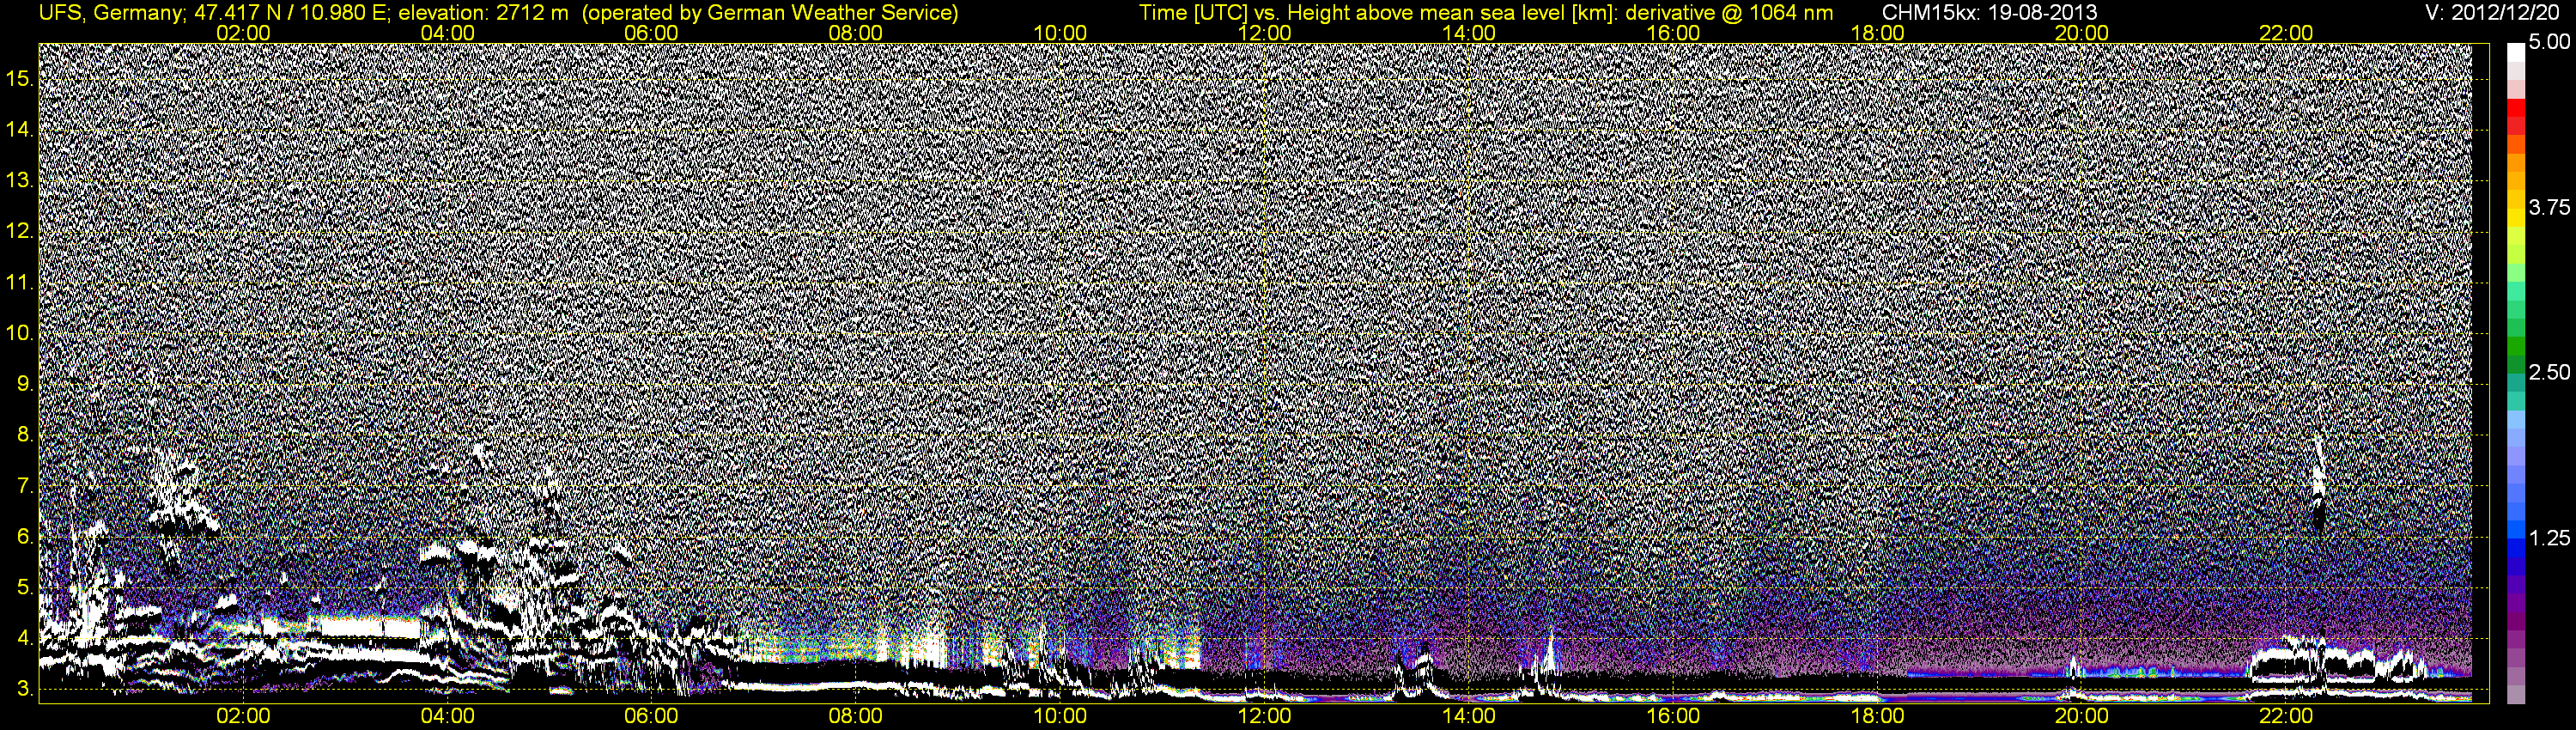Click the 10:00 label on the bottom time axis
Image resolution: width=2576 pixels, height=730 pixels.
1060,716
